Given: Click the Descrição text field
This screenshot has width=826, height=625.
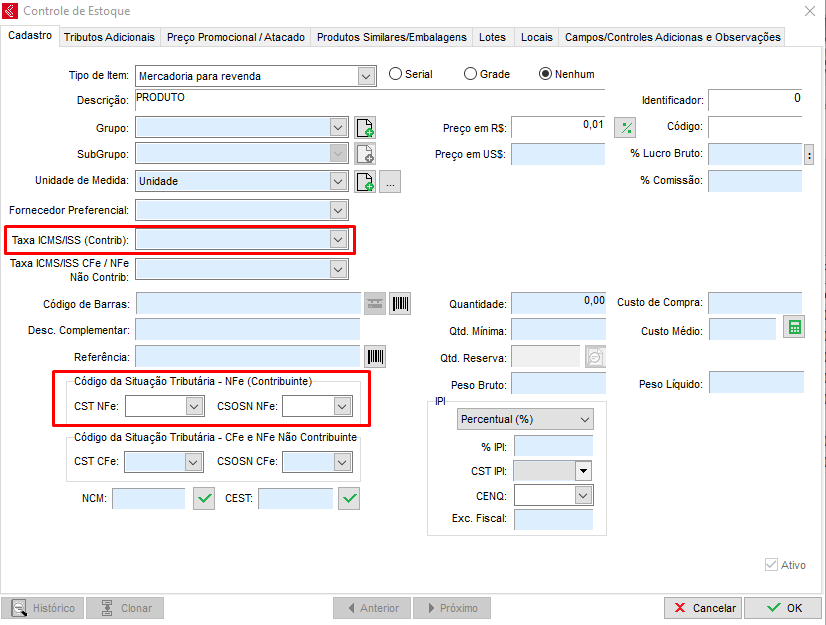Looking at the screenshot, I should point(370,99).
